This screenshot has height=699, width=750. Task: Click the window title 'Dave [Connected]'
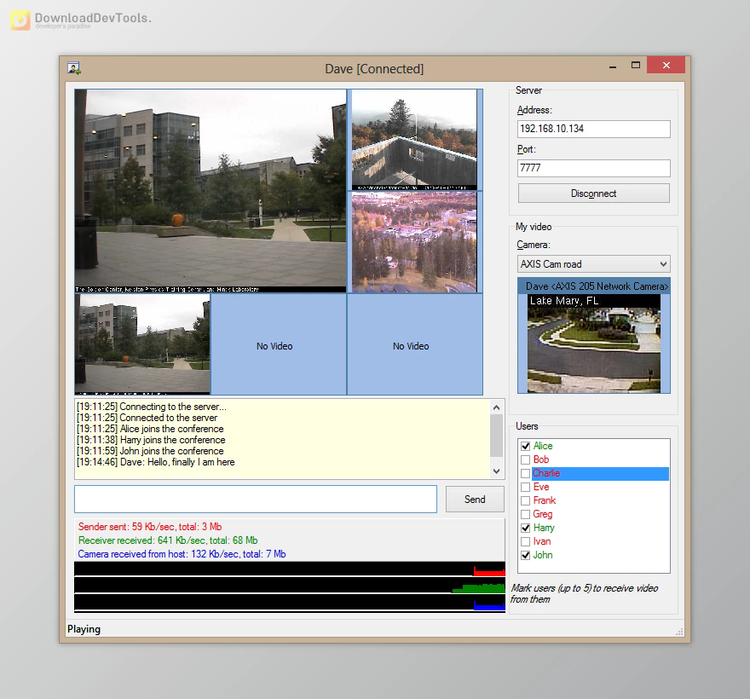pyautogui.click(x=374, y=69)
